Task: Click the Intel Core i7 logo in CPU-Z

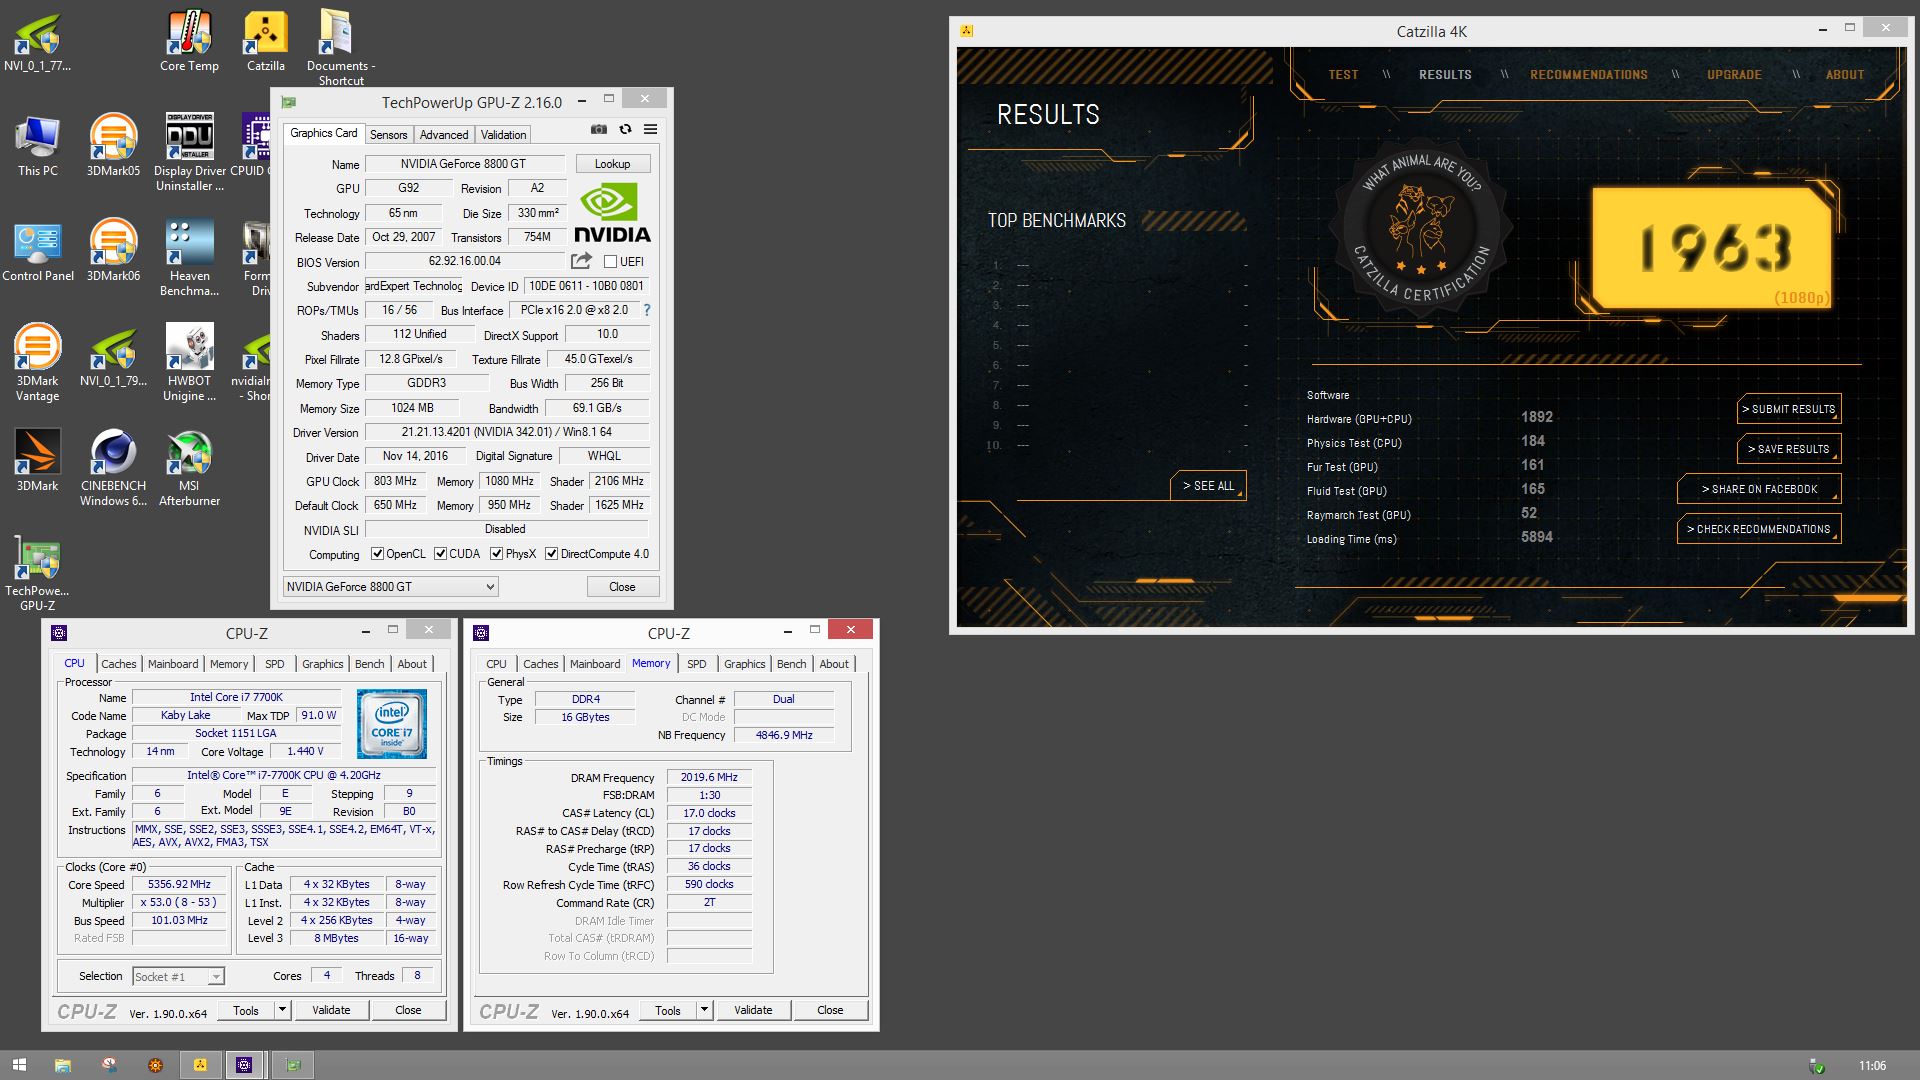Action: 392,724
